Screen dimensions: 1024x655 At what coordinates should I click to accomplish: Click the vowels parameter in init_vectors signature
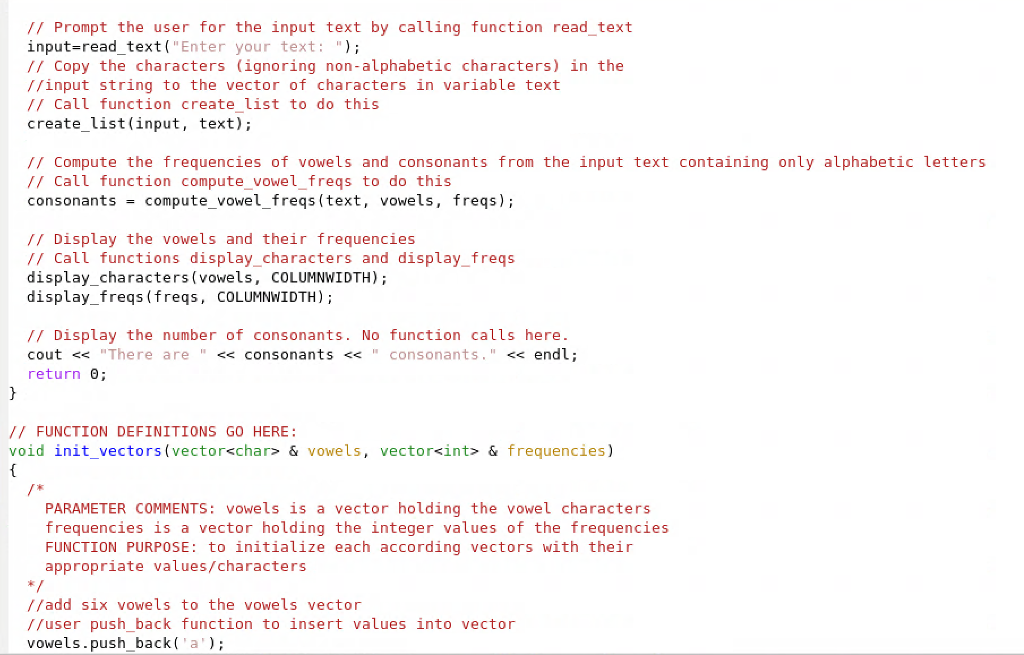click(x=334, y=451)
